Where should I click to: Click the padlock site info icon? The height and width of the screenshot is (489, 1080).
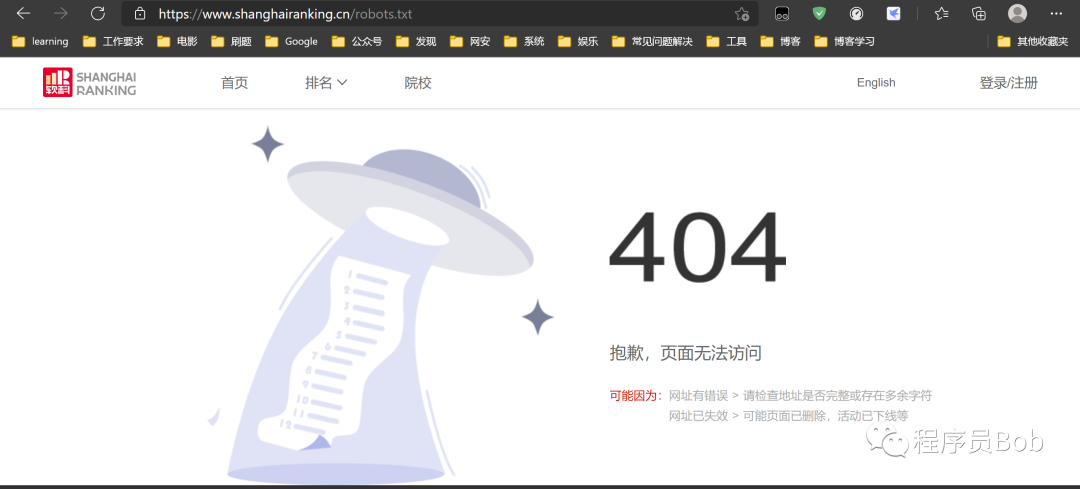pos(141,13)
